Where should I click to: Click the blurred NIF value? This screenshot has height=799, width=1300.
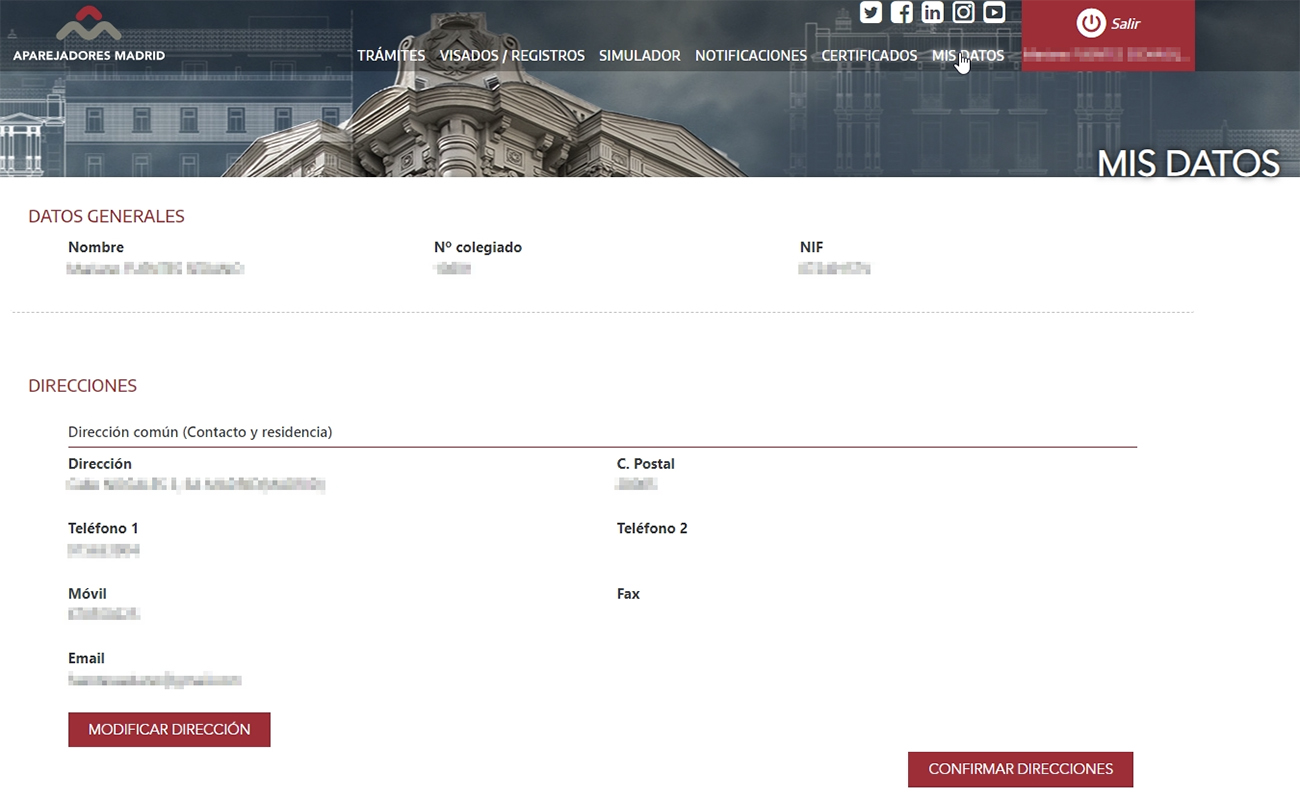834,269
